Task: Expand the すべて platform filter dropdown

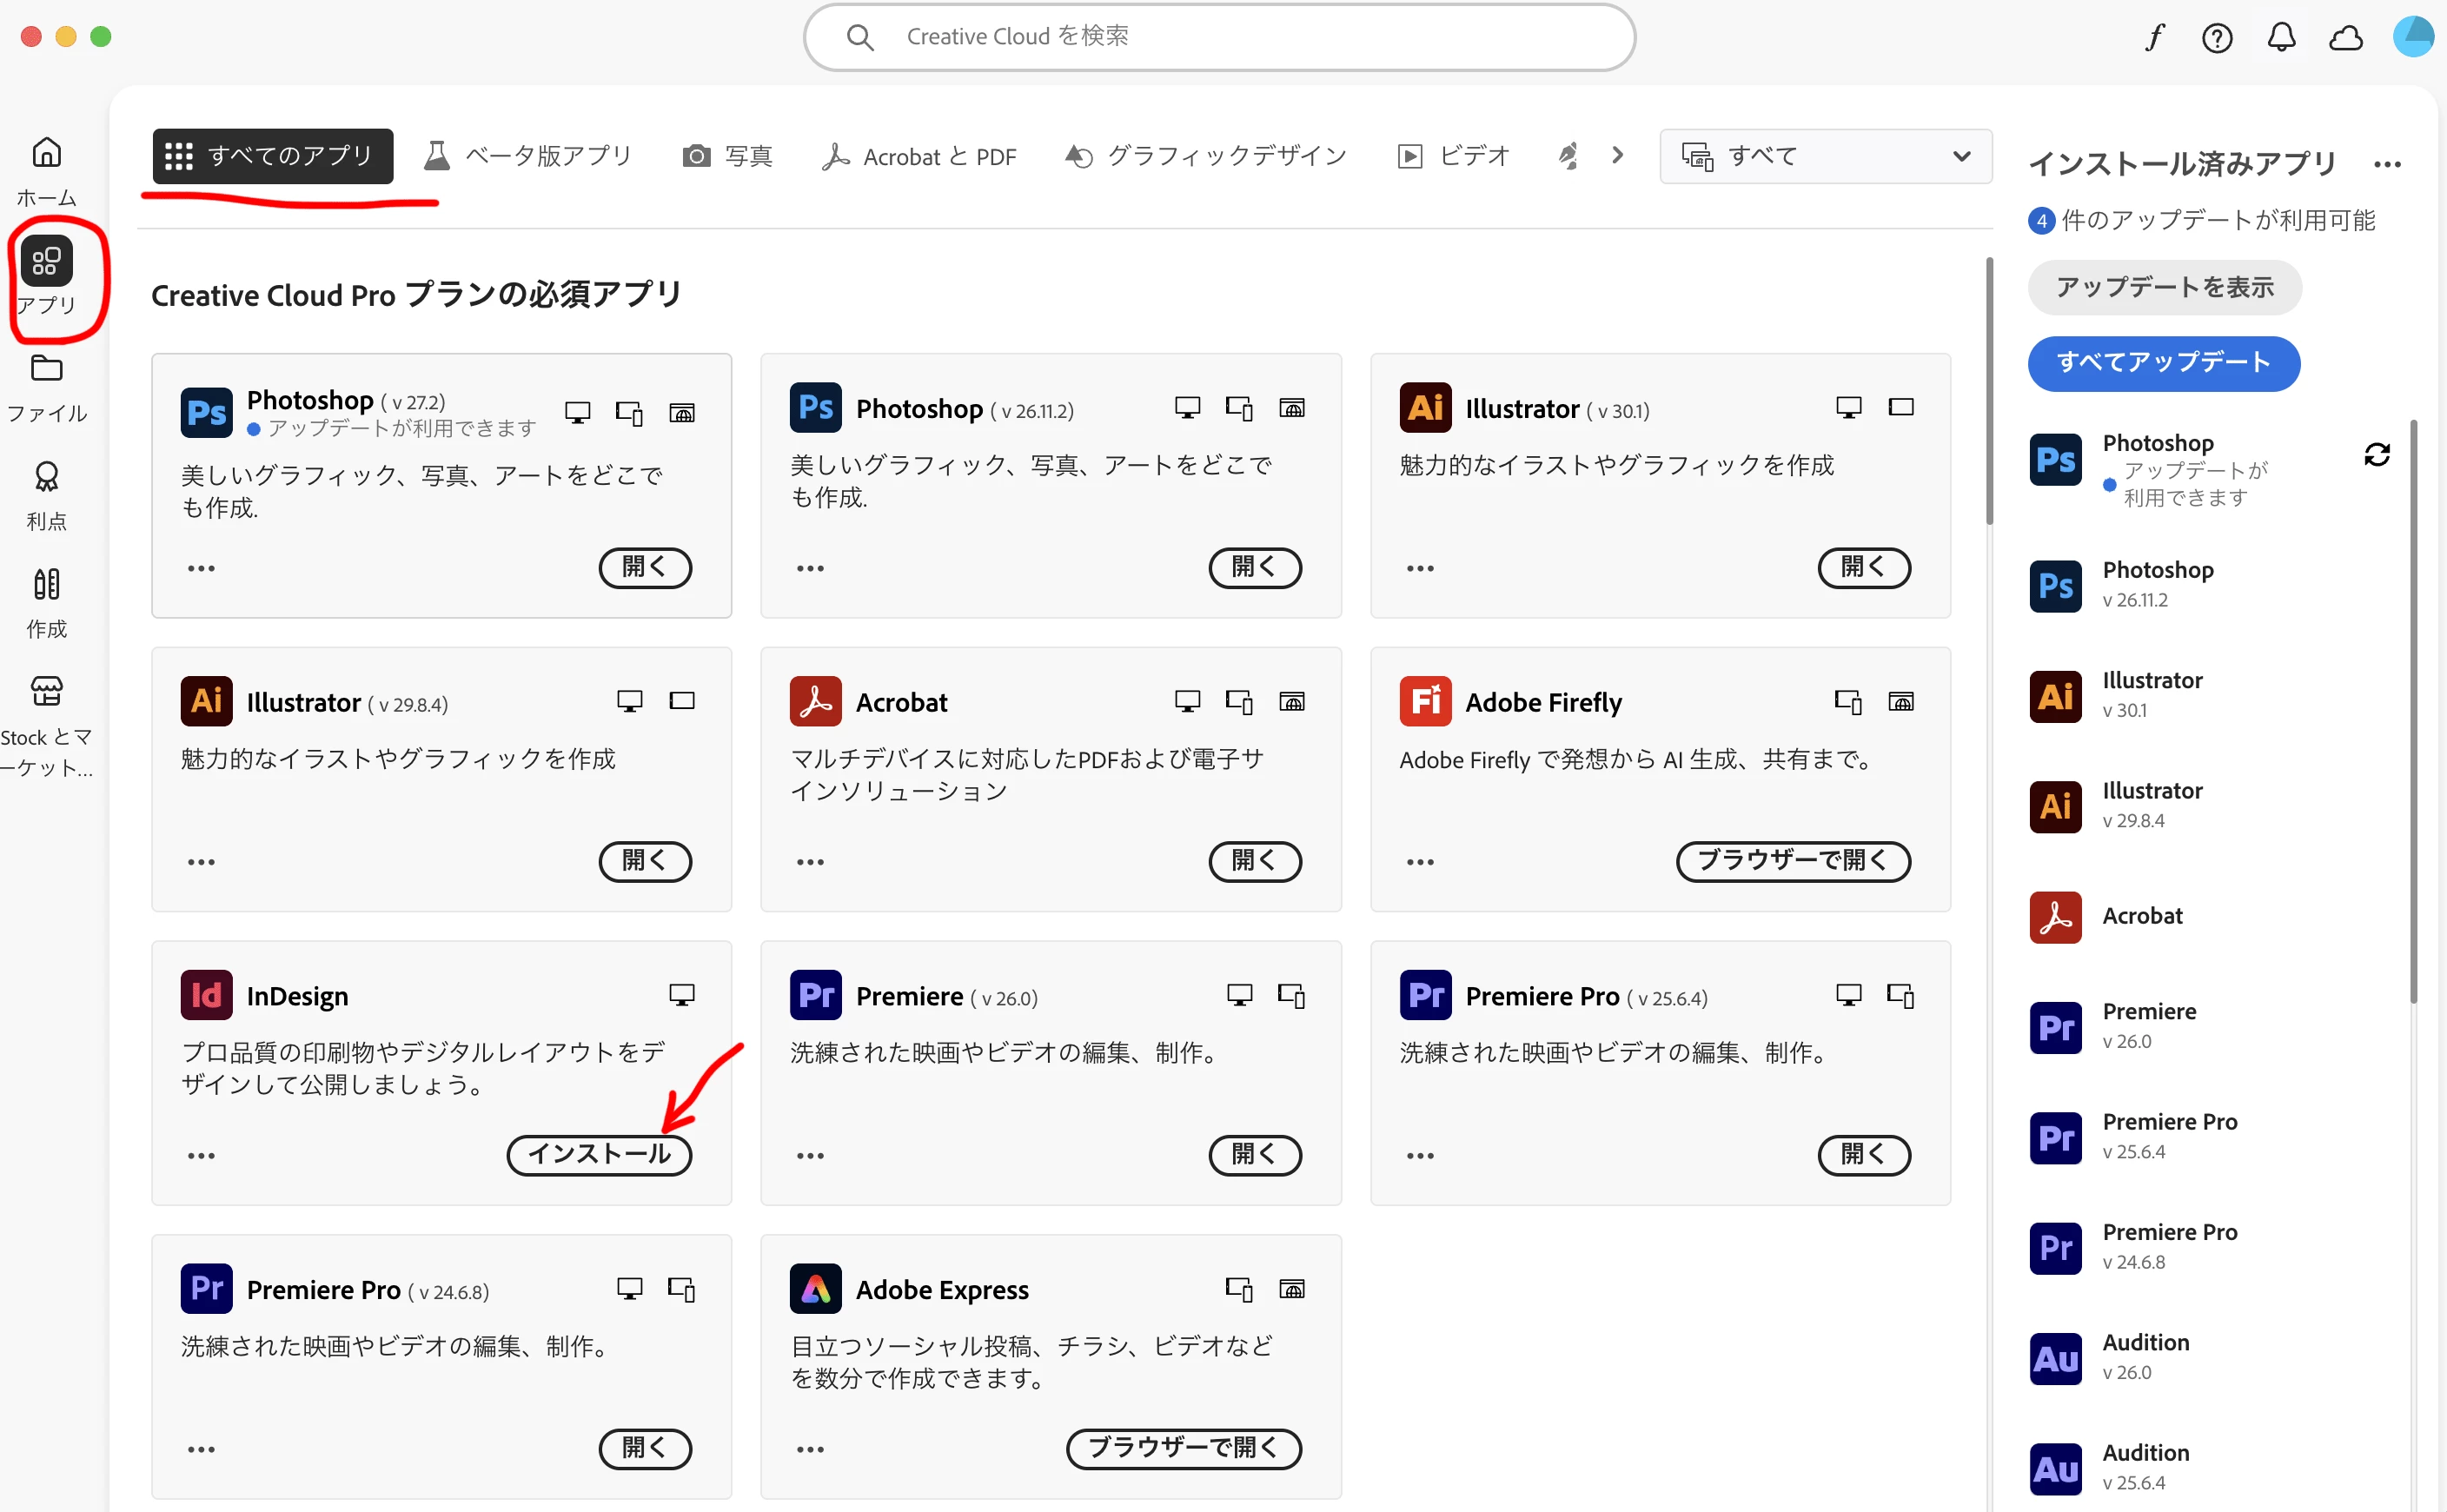Action: [x=1825, y=156]
